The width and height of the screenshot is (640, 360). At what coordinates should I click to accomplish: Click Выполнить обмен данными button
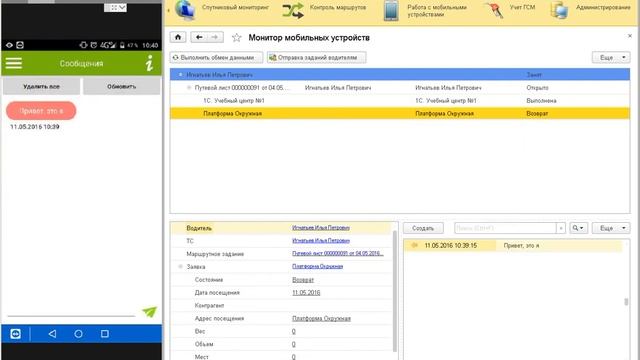[x=216, y=58]
